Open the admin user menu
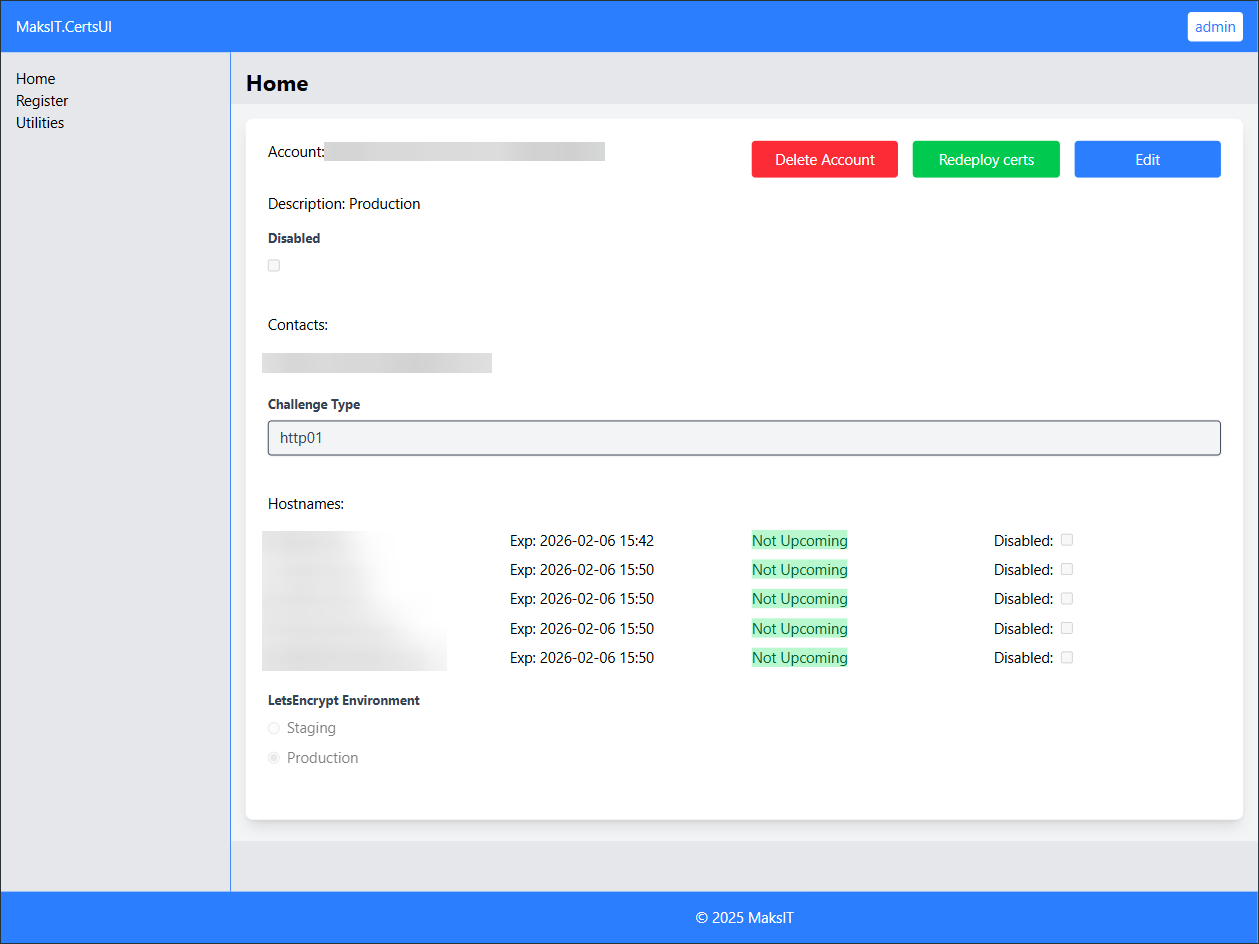The height and width of the screenshot is (944, 1259). pos(1214,27)
